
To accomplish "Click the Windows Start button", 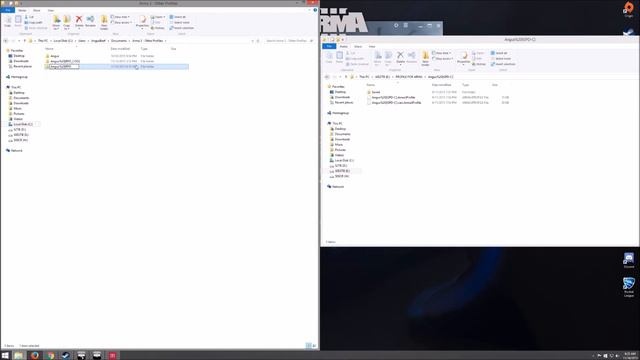I will [5, 356].
